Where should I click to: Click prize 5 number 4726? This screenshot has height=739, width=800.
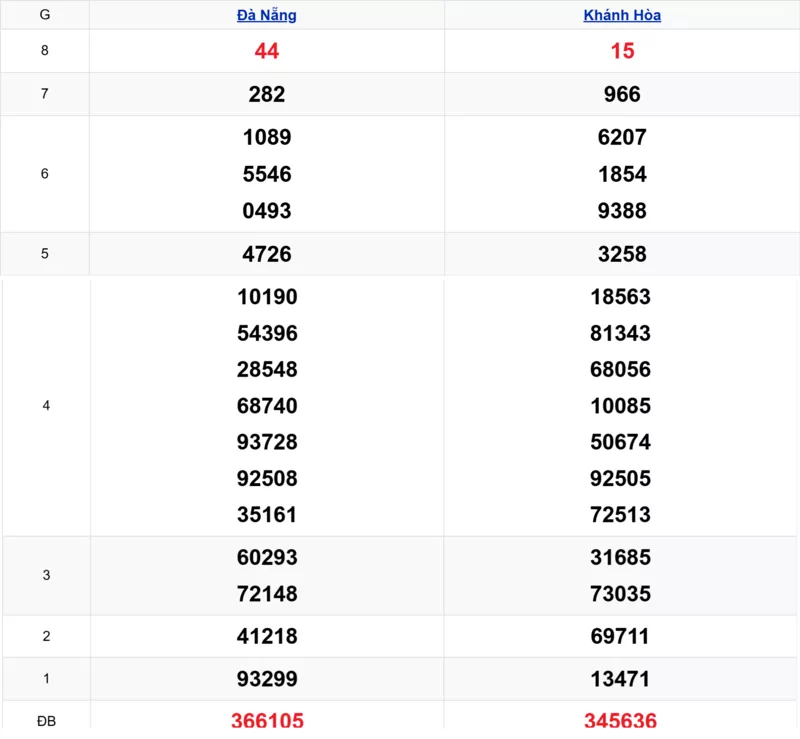(267, 254)
